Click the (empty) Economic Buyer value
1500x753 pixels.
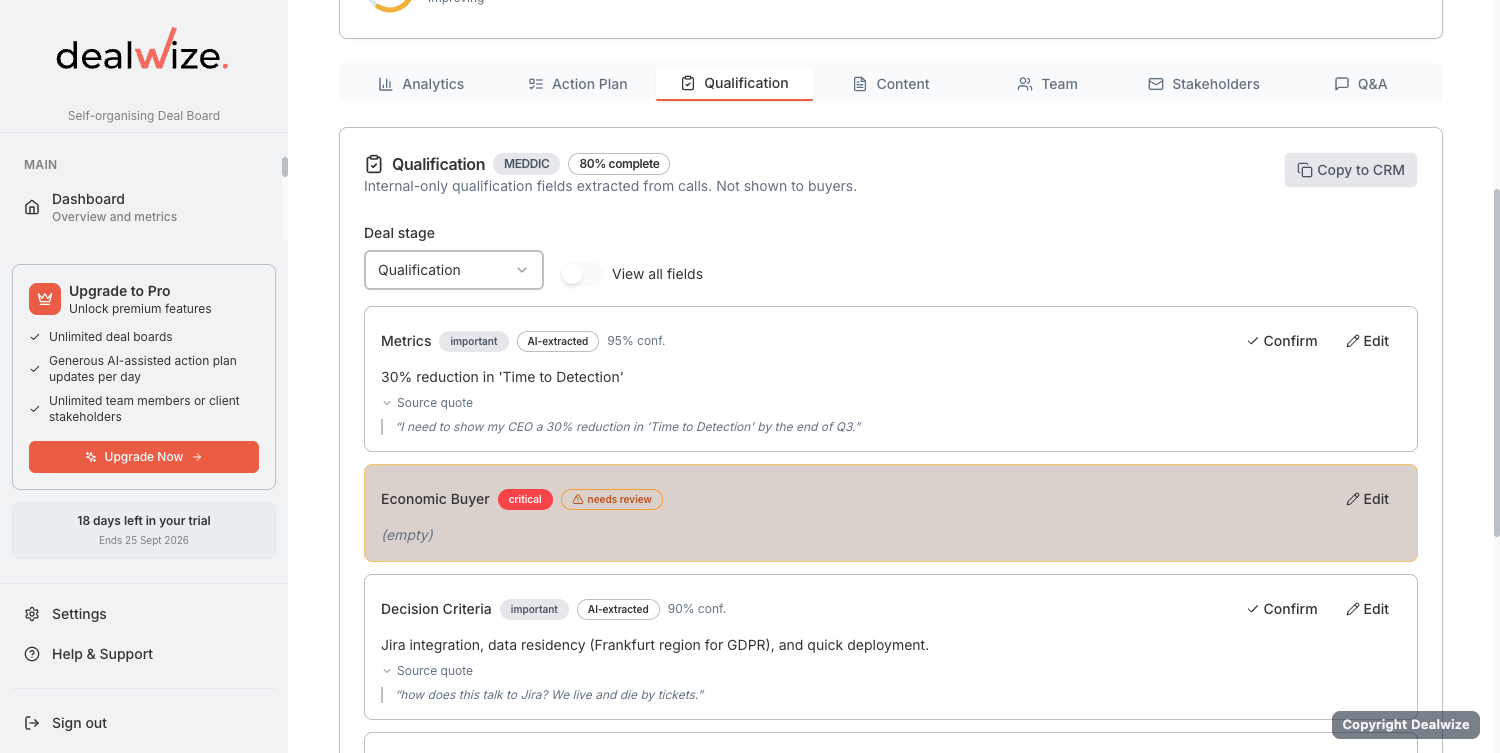pyautogui.click(x=407, y=535)
